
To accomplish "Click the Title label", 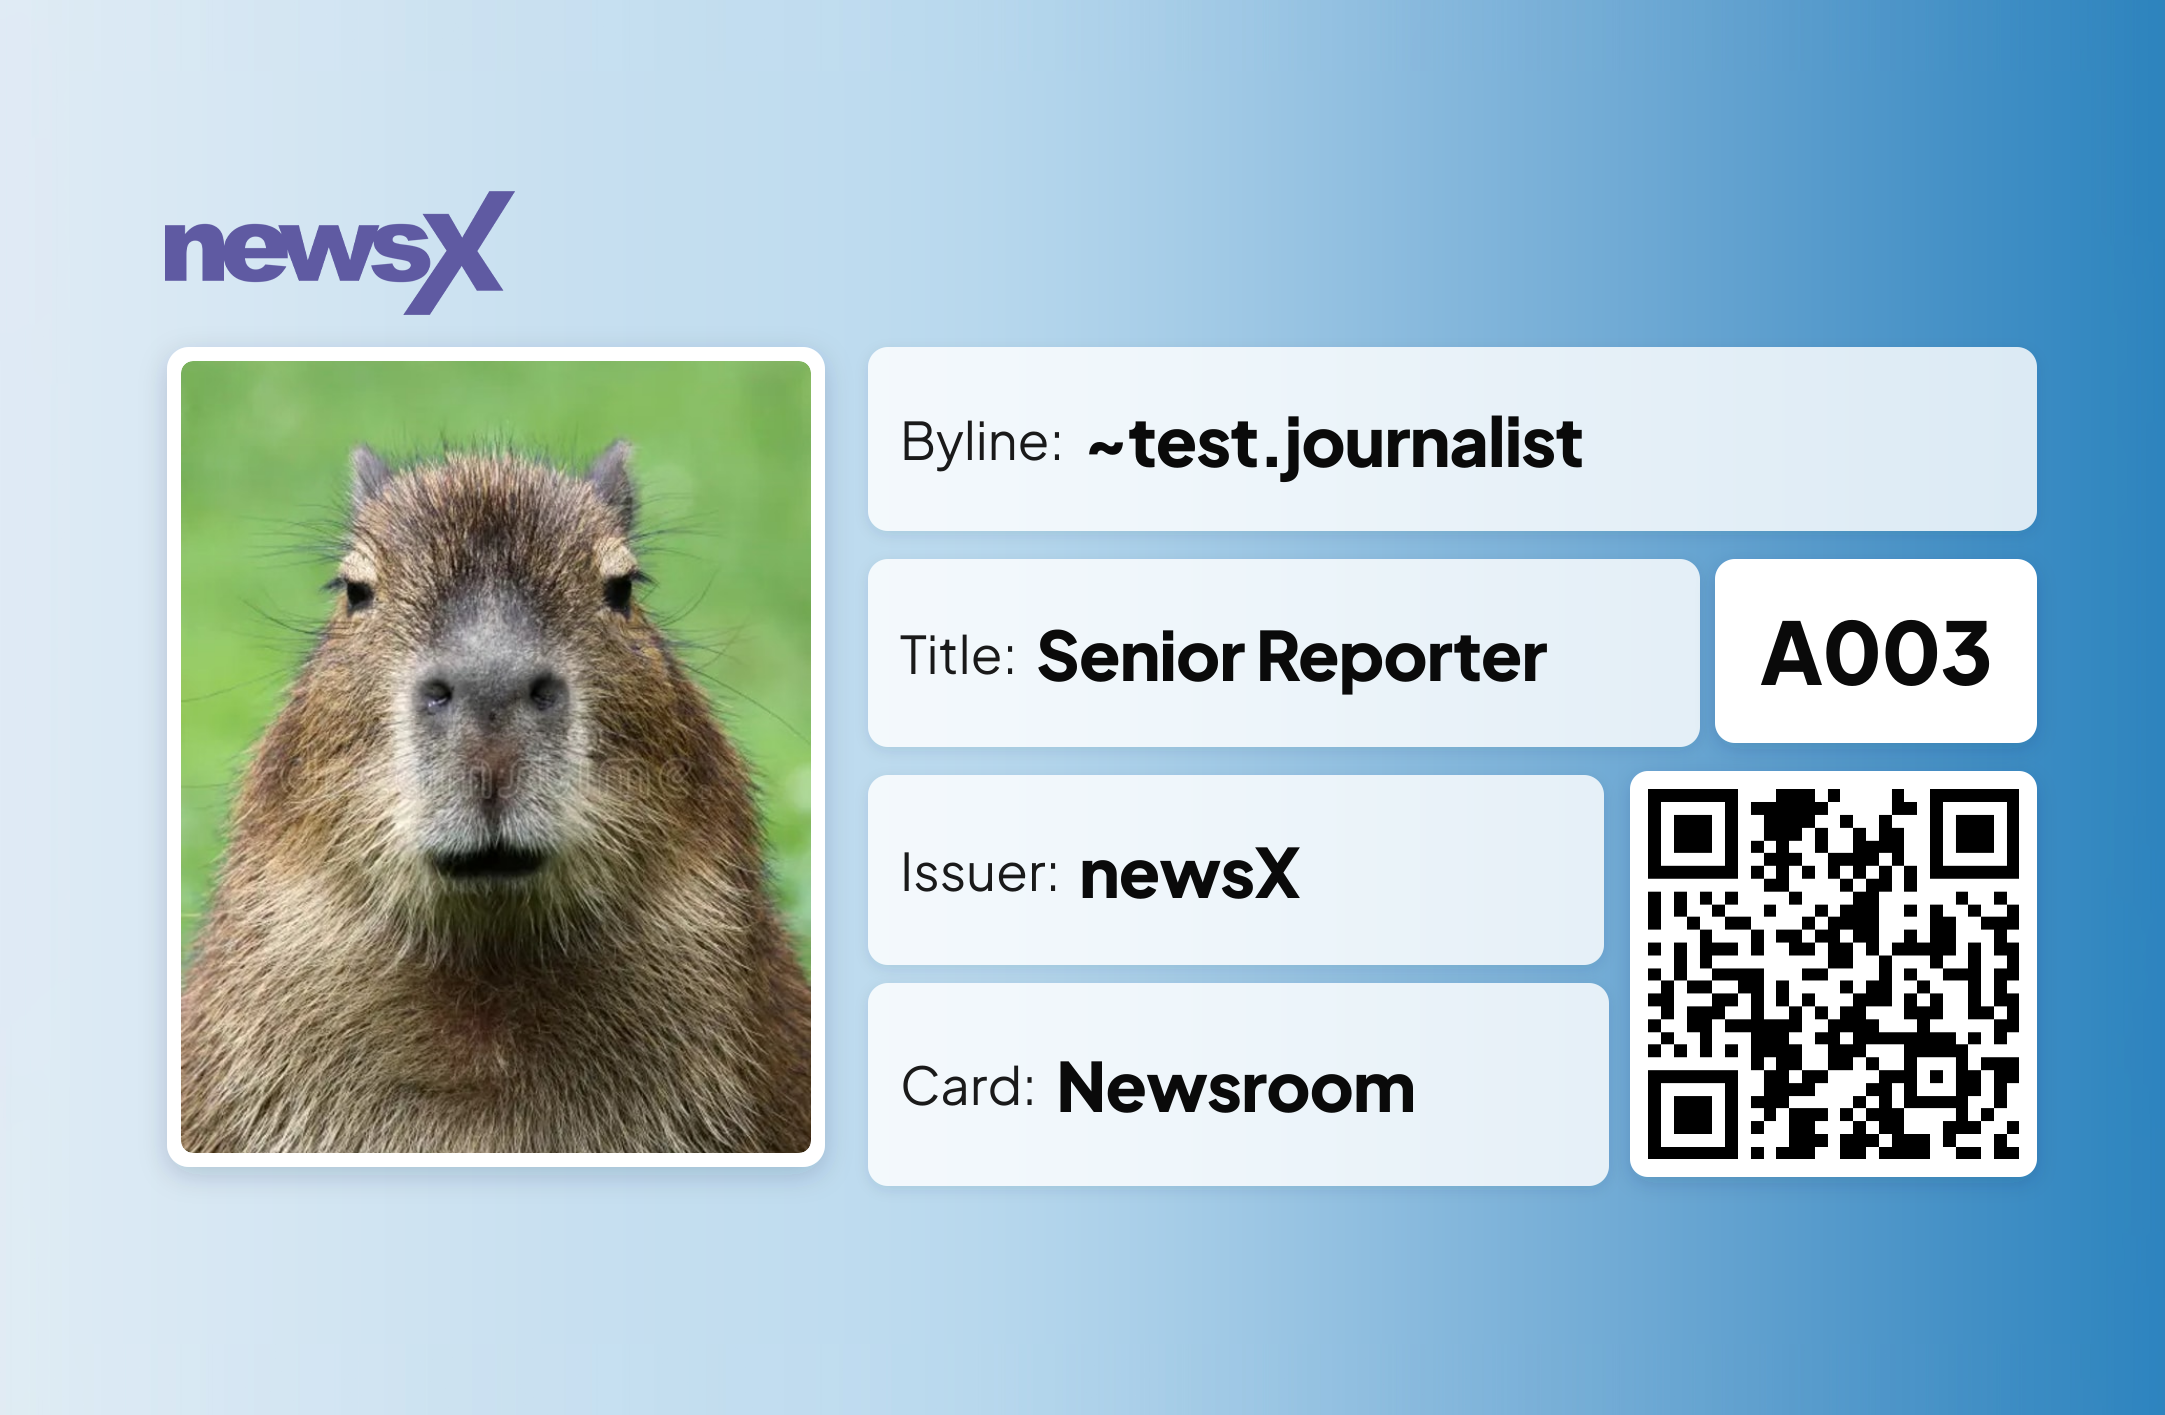I will (957, 657).
